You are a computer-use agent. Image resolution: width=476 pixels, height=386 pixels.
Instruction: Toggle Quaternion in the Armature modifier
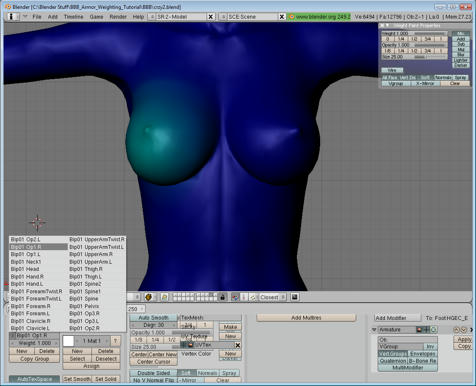tap(393, 361)
